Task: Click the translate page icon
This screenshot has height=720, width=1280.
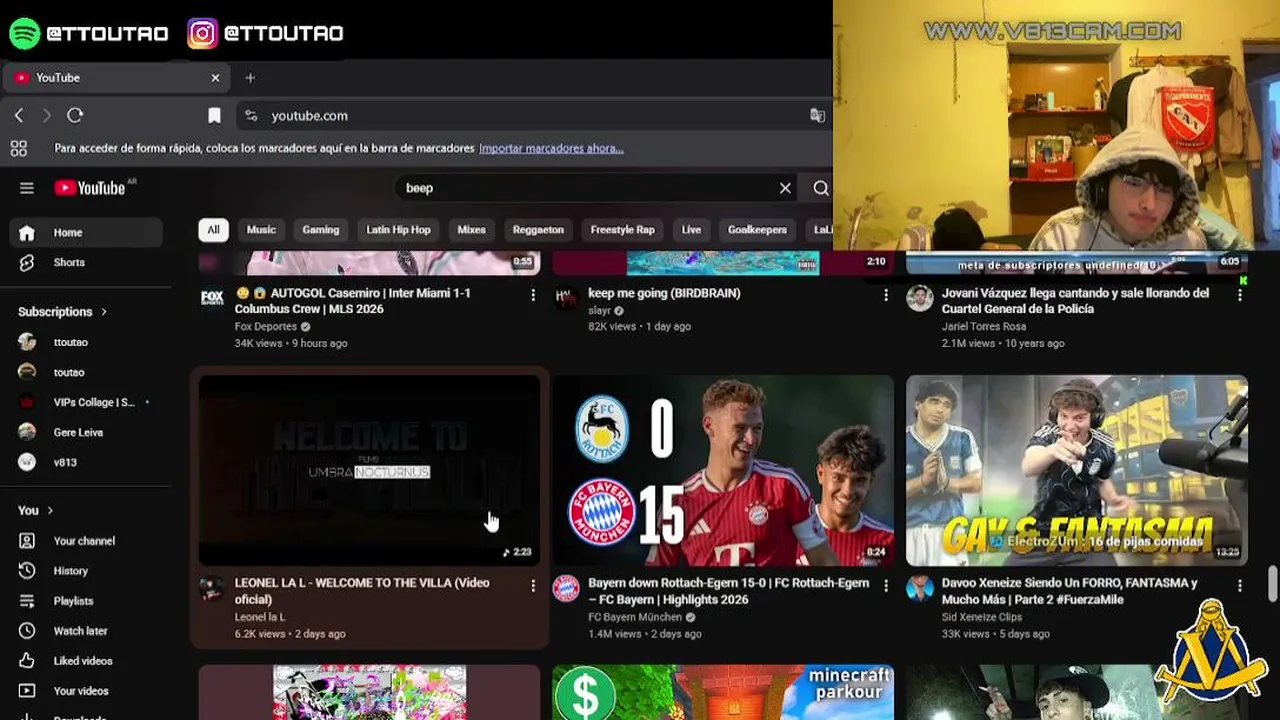Action: (x=817, y=116)
